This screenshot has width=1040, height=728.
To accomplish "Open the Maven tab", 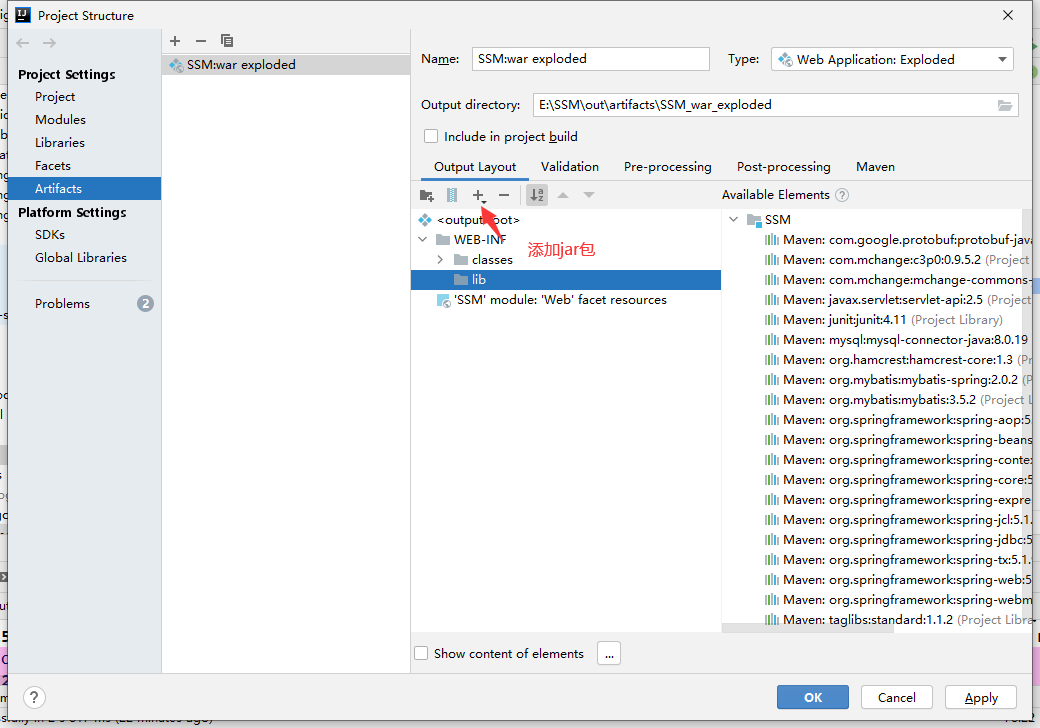I will pos(875,166).
